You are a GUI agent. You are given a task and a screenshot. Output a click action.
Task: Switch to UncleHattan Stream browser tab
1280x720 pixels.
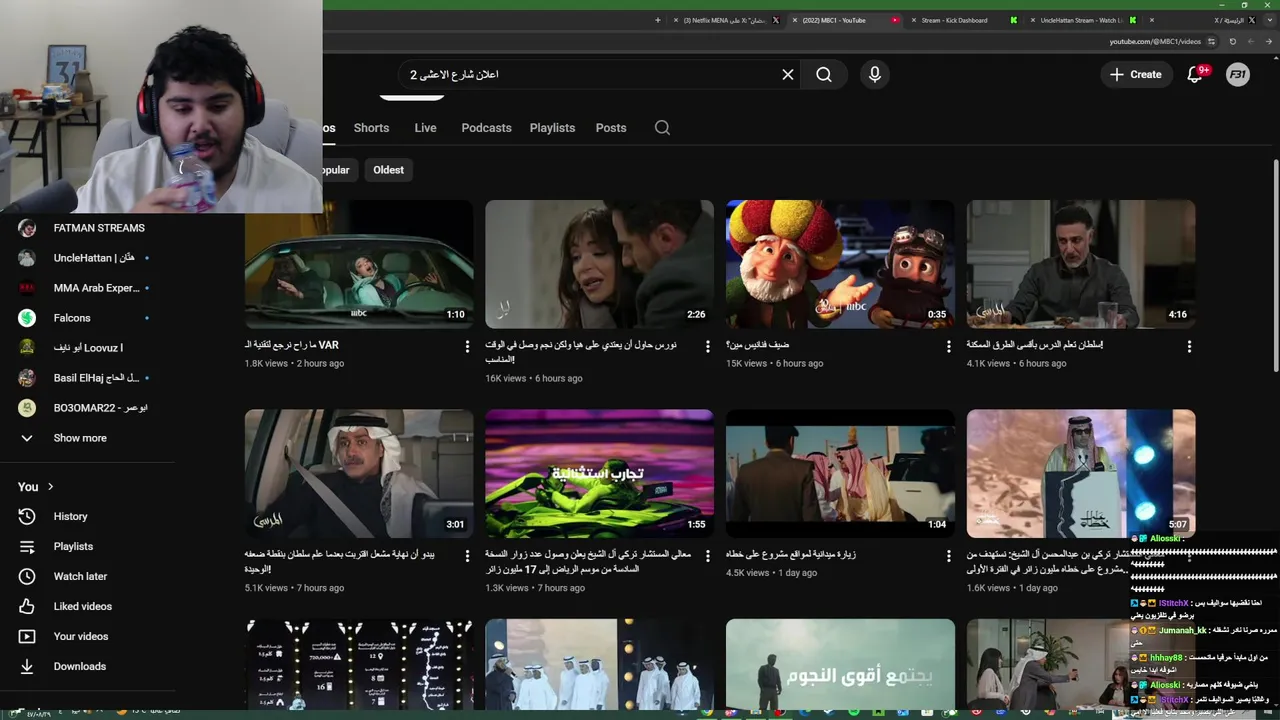(1080, 20)
